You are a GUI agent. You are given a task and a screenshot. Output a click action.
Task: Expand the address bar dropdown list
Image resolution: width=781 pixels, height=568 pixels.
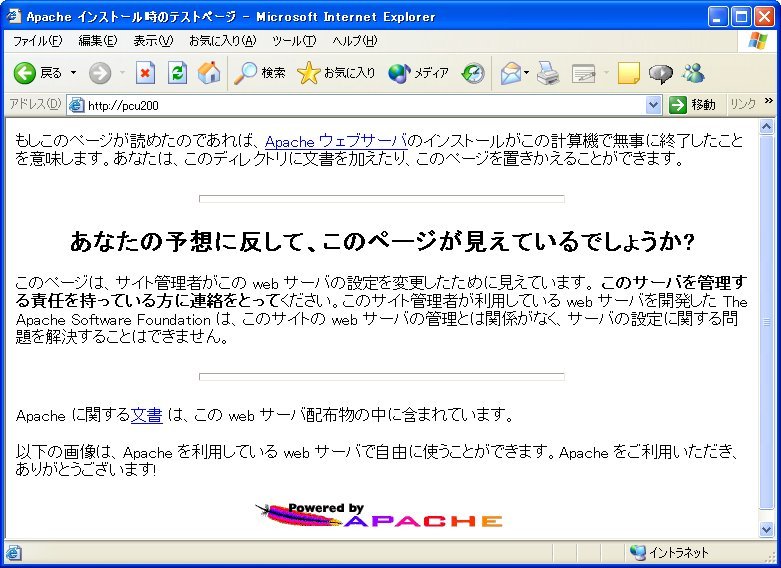(x=653, y=105)
